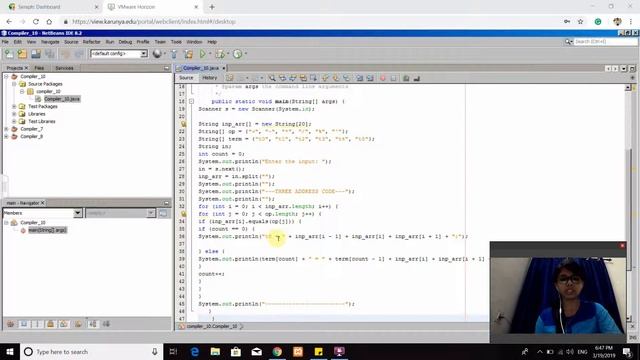Image resolution: width=640 pixels, height=360 pixels.
Task: Toggle Show Inner Classes filter in Navigator
Action: [64, 324]
